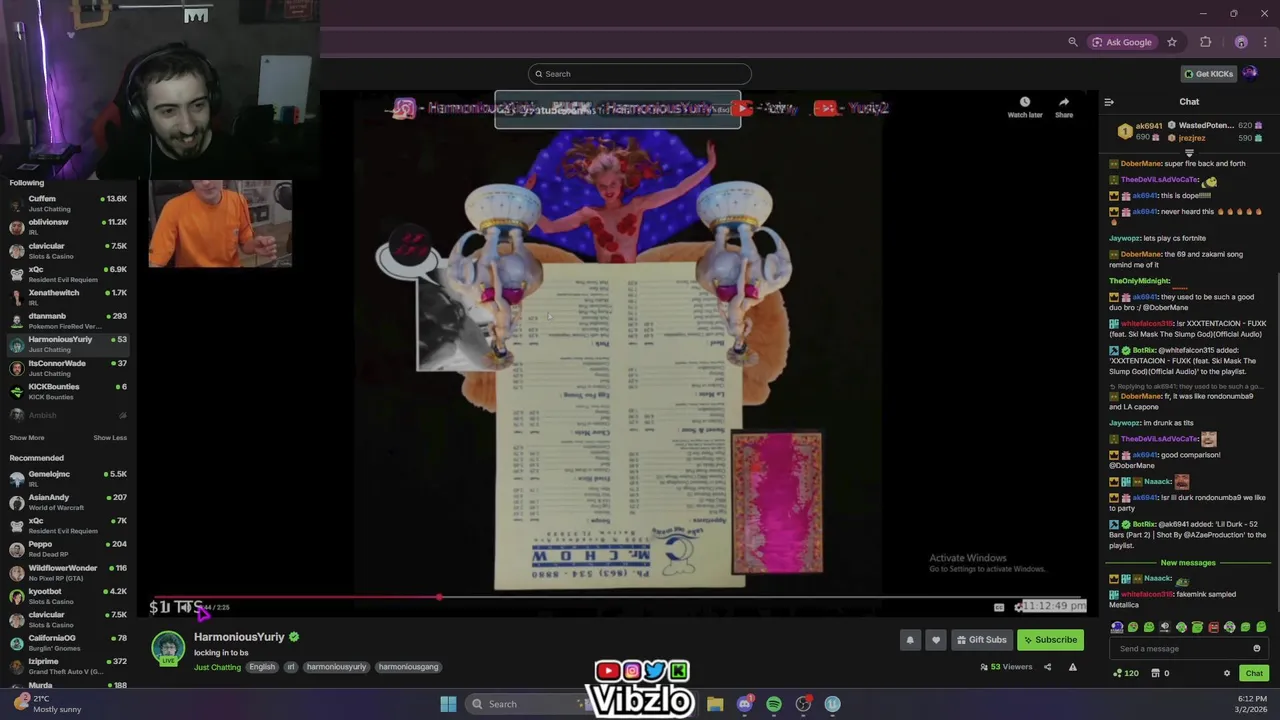
Task: Click the harmoniousgang tag
Action: [x=410, y=667]
